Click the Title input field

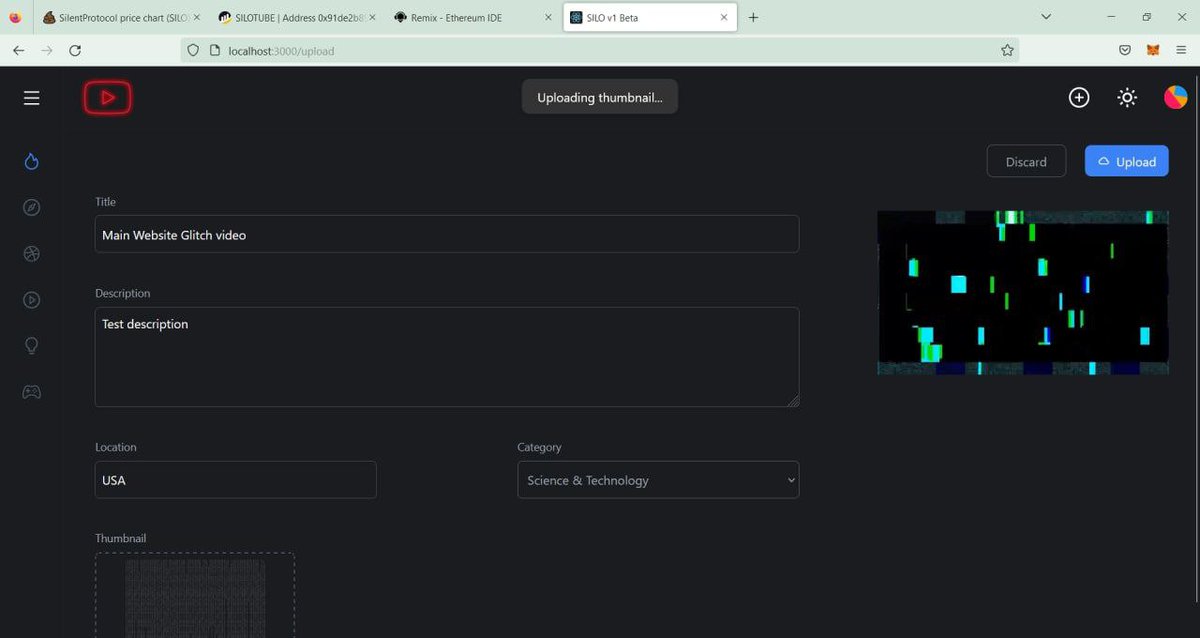tap(447, 234)
